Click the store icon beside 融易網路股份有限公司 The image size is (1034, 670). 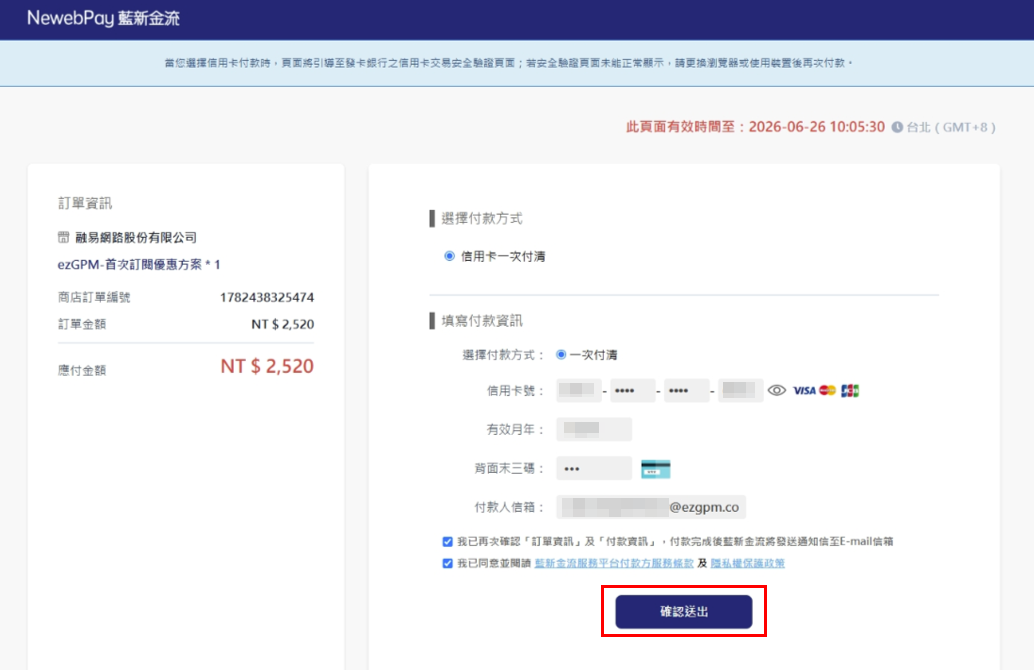[63, 237]
